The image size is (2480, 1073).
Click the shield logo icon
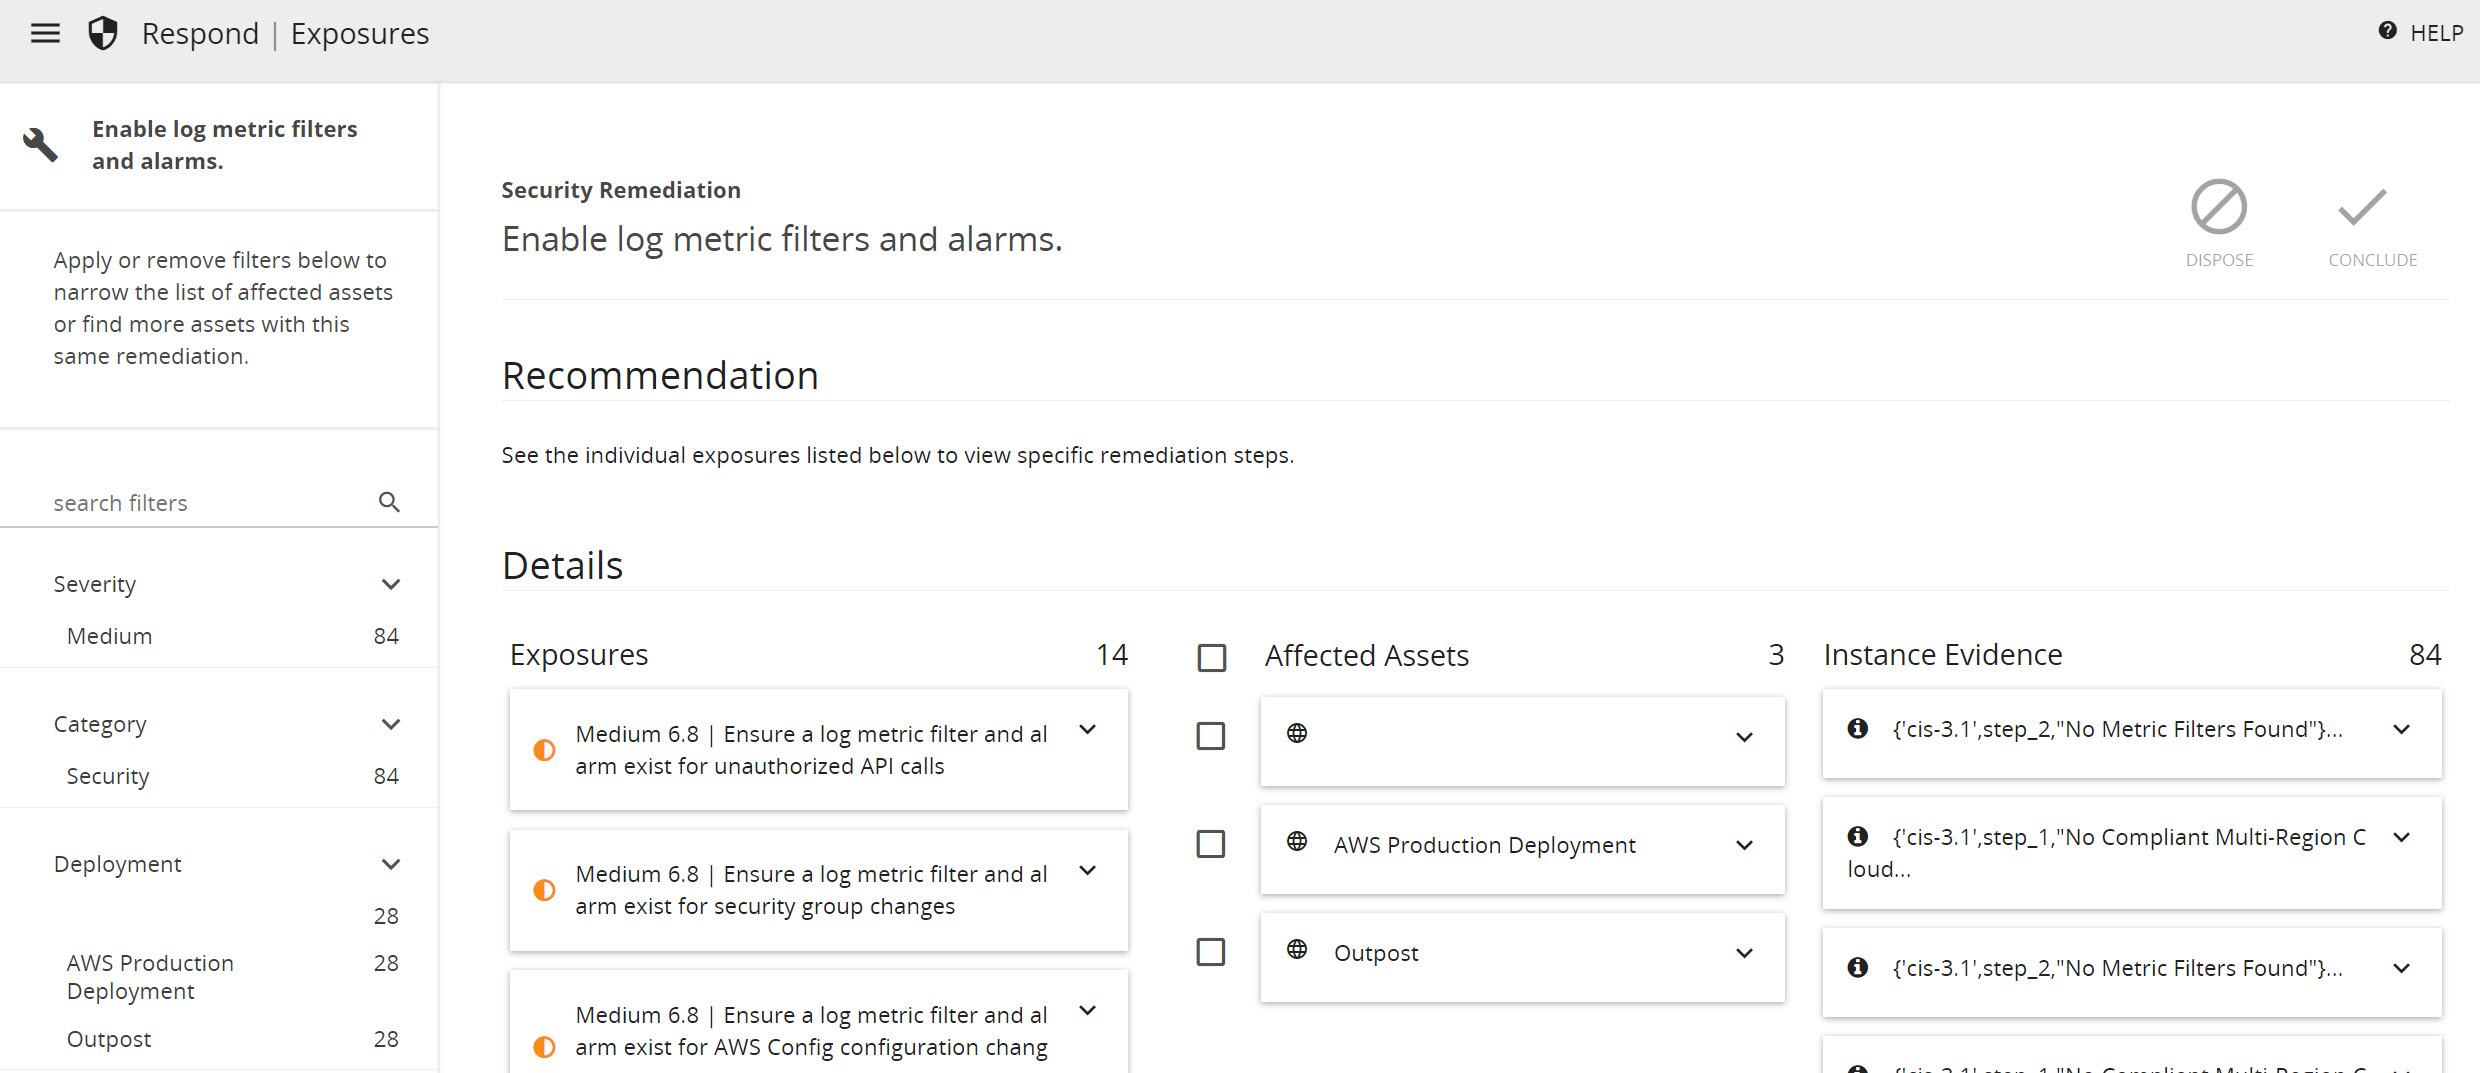tap(103, 33)
